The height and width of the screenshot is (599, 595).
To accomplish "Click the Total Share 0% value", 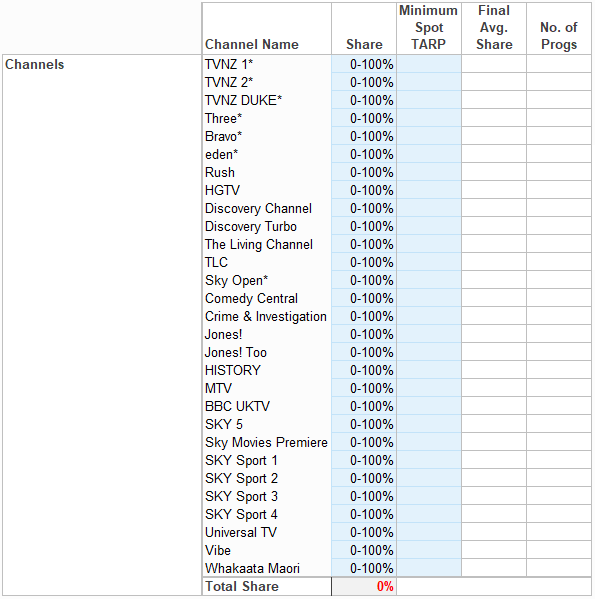I will 364,586.
